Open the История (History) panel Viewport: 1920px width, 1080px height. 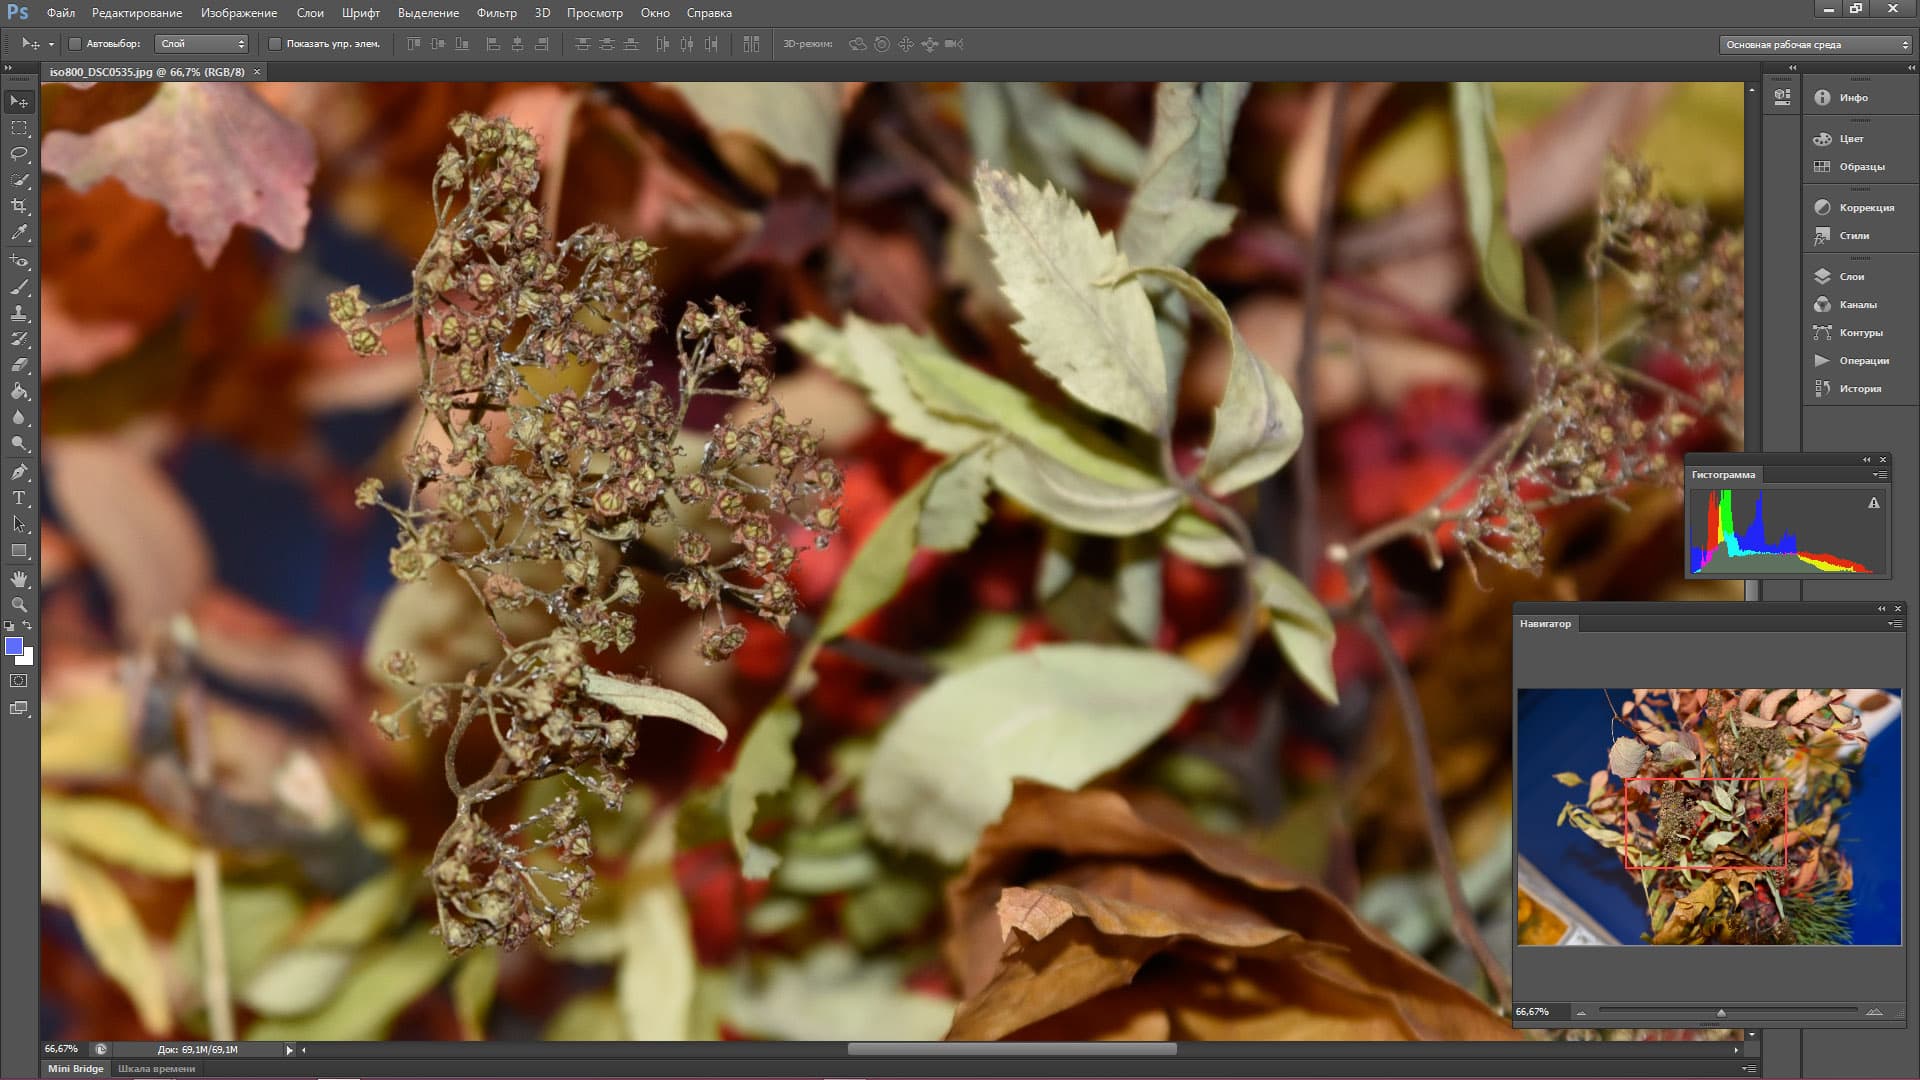point(1859,388)
